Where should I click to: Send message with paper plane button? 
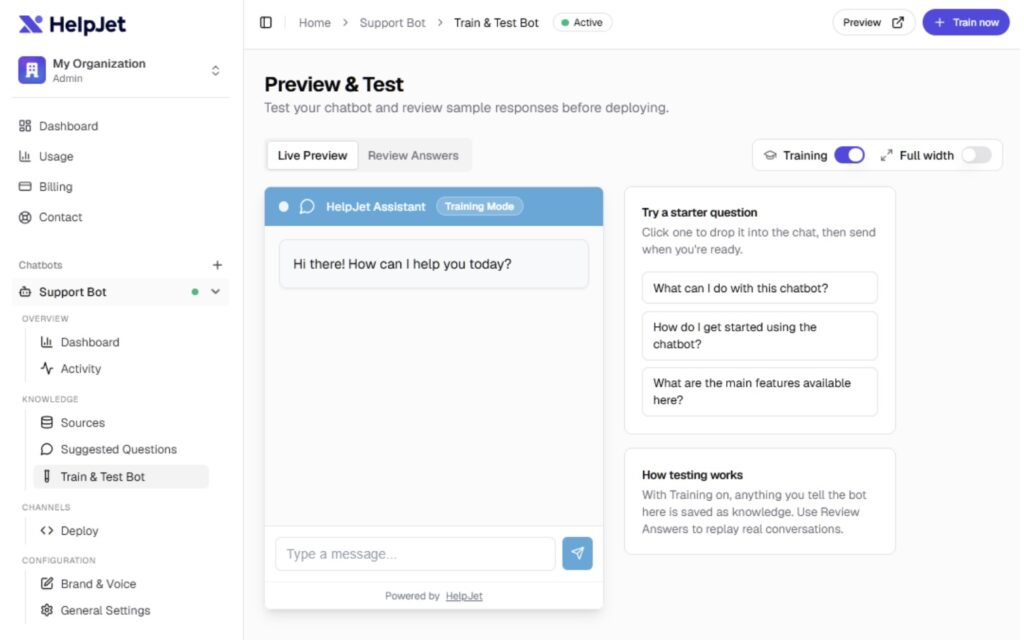(x=577, y=554)
